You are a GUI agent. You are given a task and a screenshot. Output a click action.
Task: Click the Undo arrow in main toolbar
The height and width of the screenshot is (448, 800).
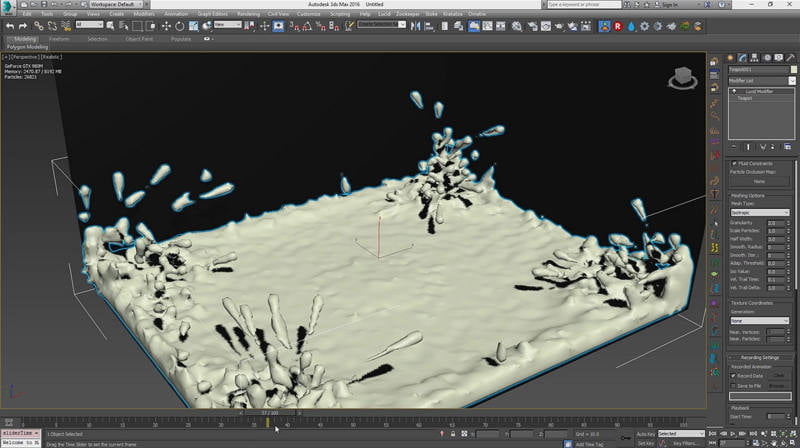[10, 25]
